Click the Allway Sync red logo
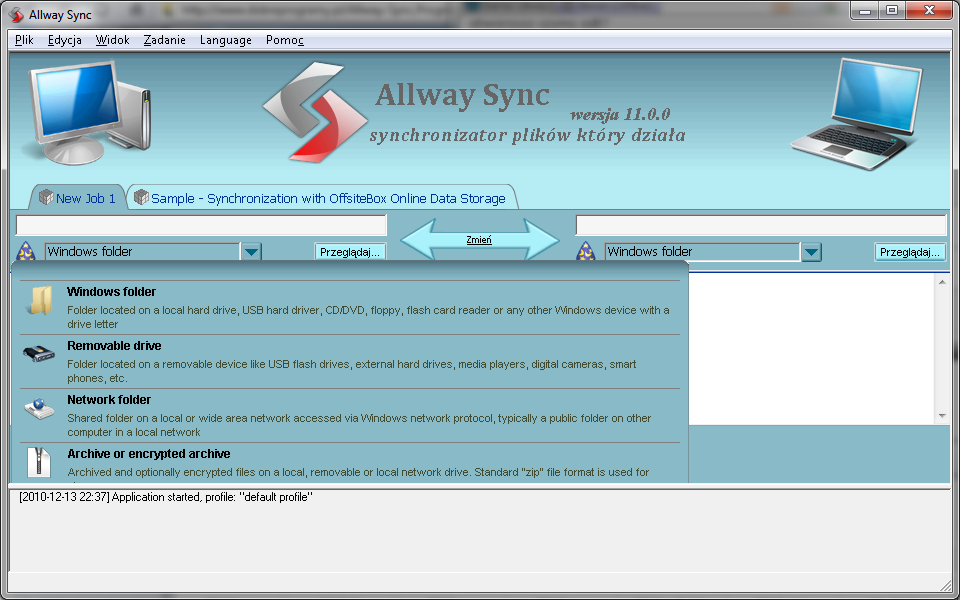This screenshot has width=960, height=600. [x=316, y=112]
